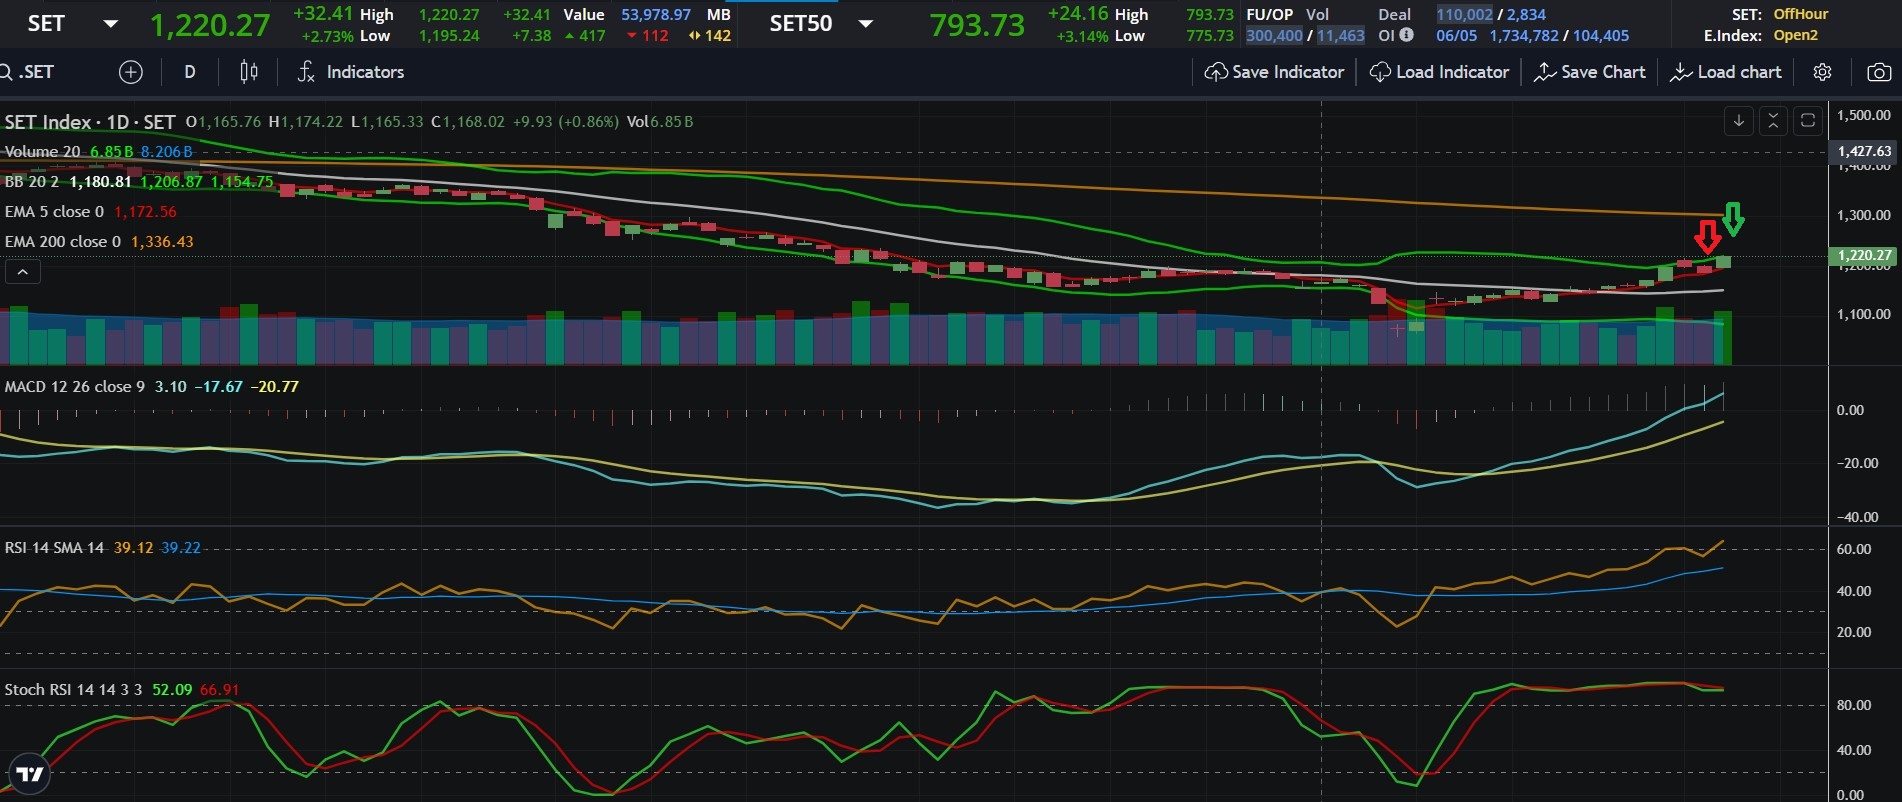Open the D interval selector
The image size is (1902, 802).
coord(190,72)
